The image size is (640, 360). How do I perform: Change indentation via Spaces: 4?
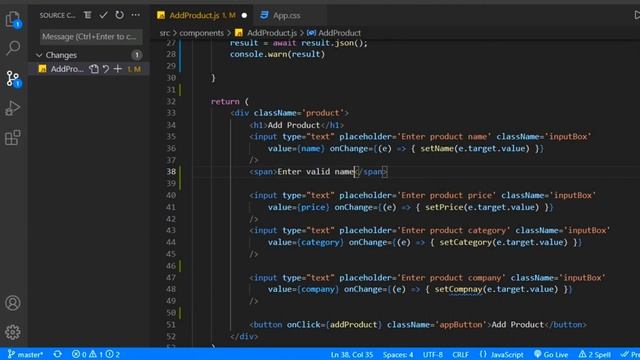(x=398, y=354)
